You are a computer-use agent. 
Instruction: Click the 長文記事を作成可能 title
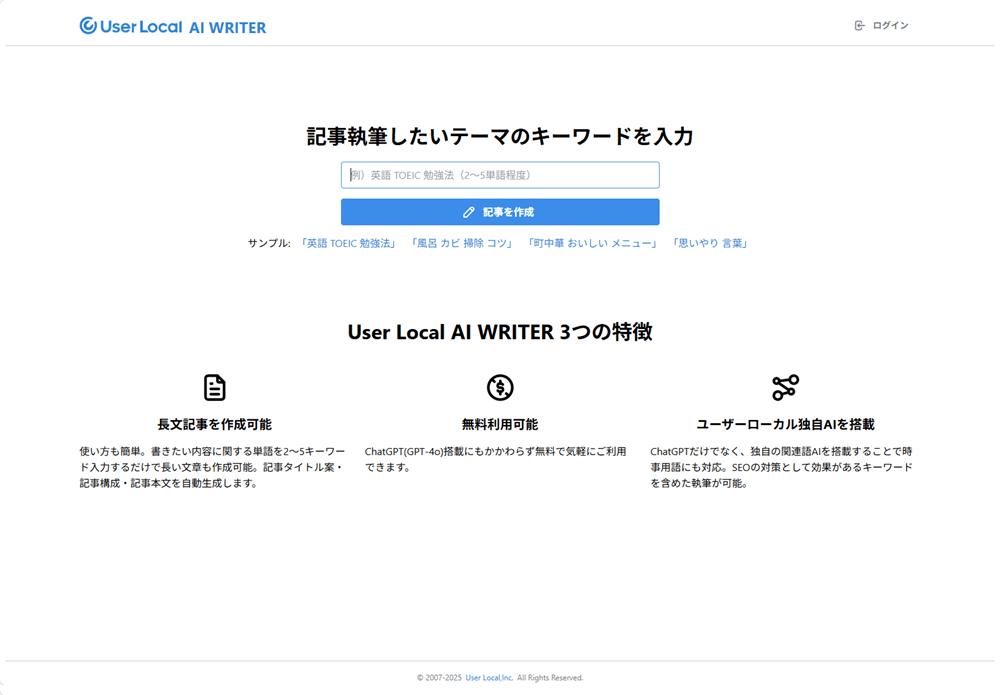pyautogui.click(x=214, y=424)
